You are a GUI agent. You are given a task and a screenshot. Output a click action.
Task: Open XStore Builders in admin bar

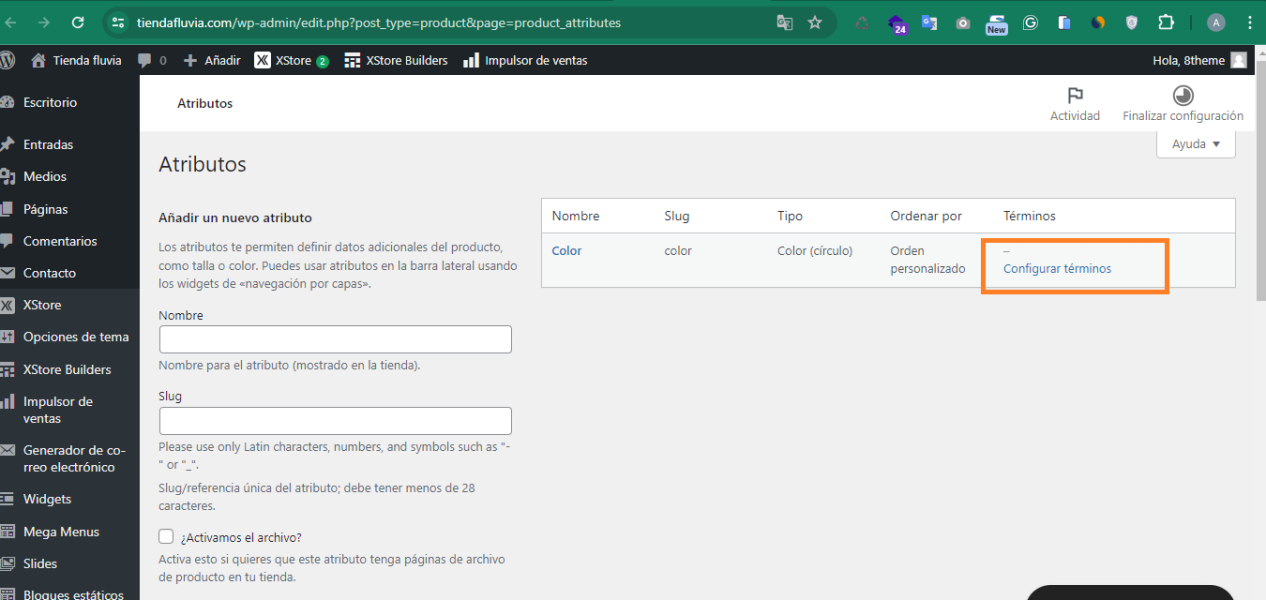[x=396, y=60]
